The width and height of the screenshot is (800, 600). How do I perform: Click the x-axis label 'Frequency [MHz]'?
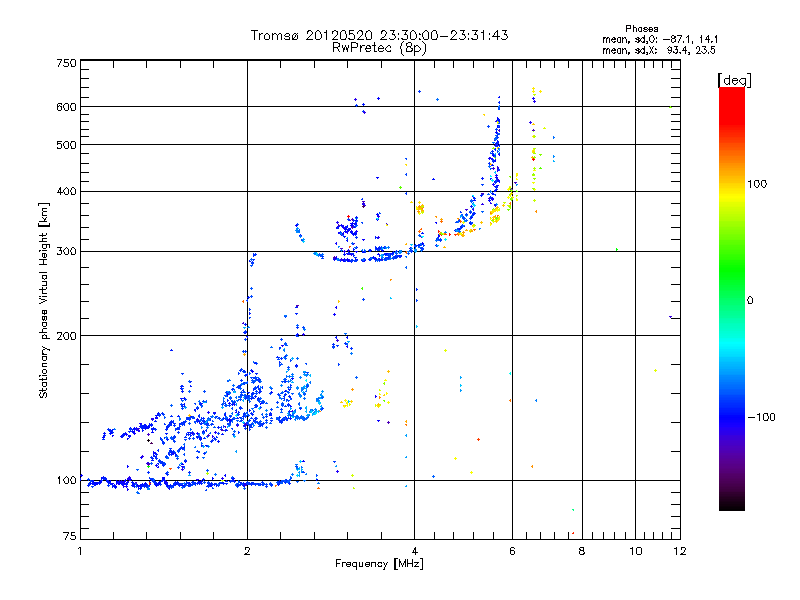379,564
